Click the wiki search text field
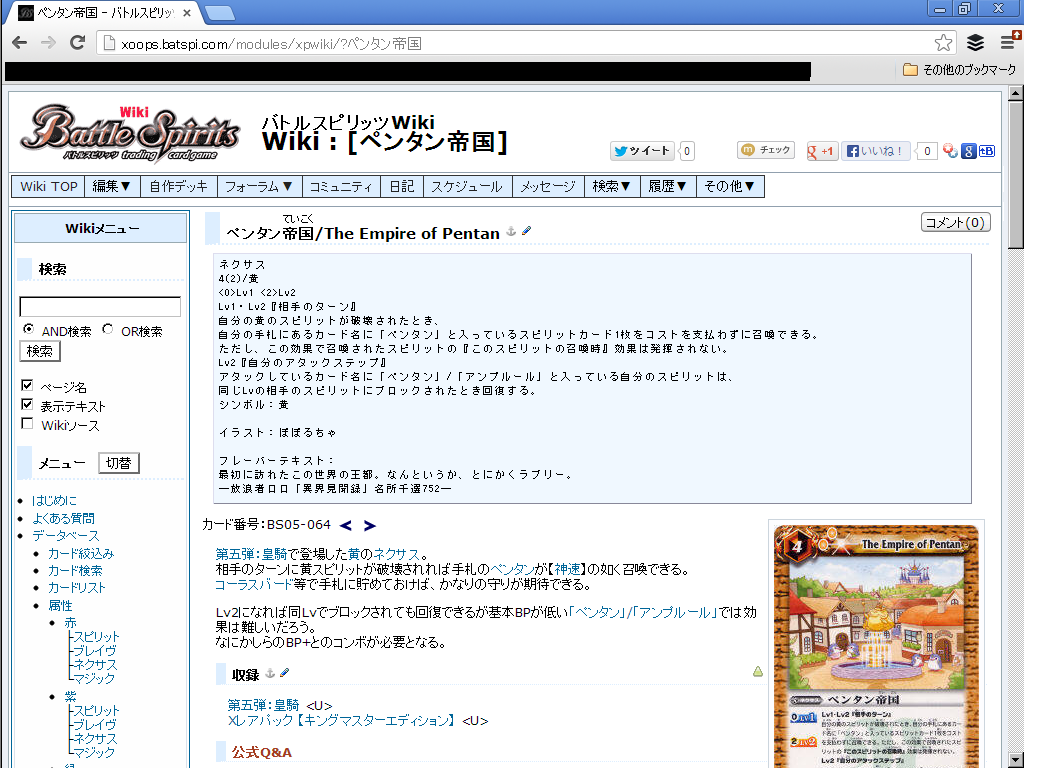Screen dimensions: 1038x768 [100, 307]
